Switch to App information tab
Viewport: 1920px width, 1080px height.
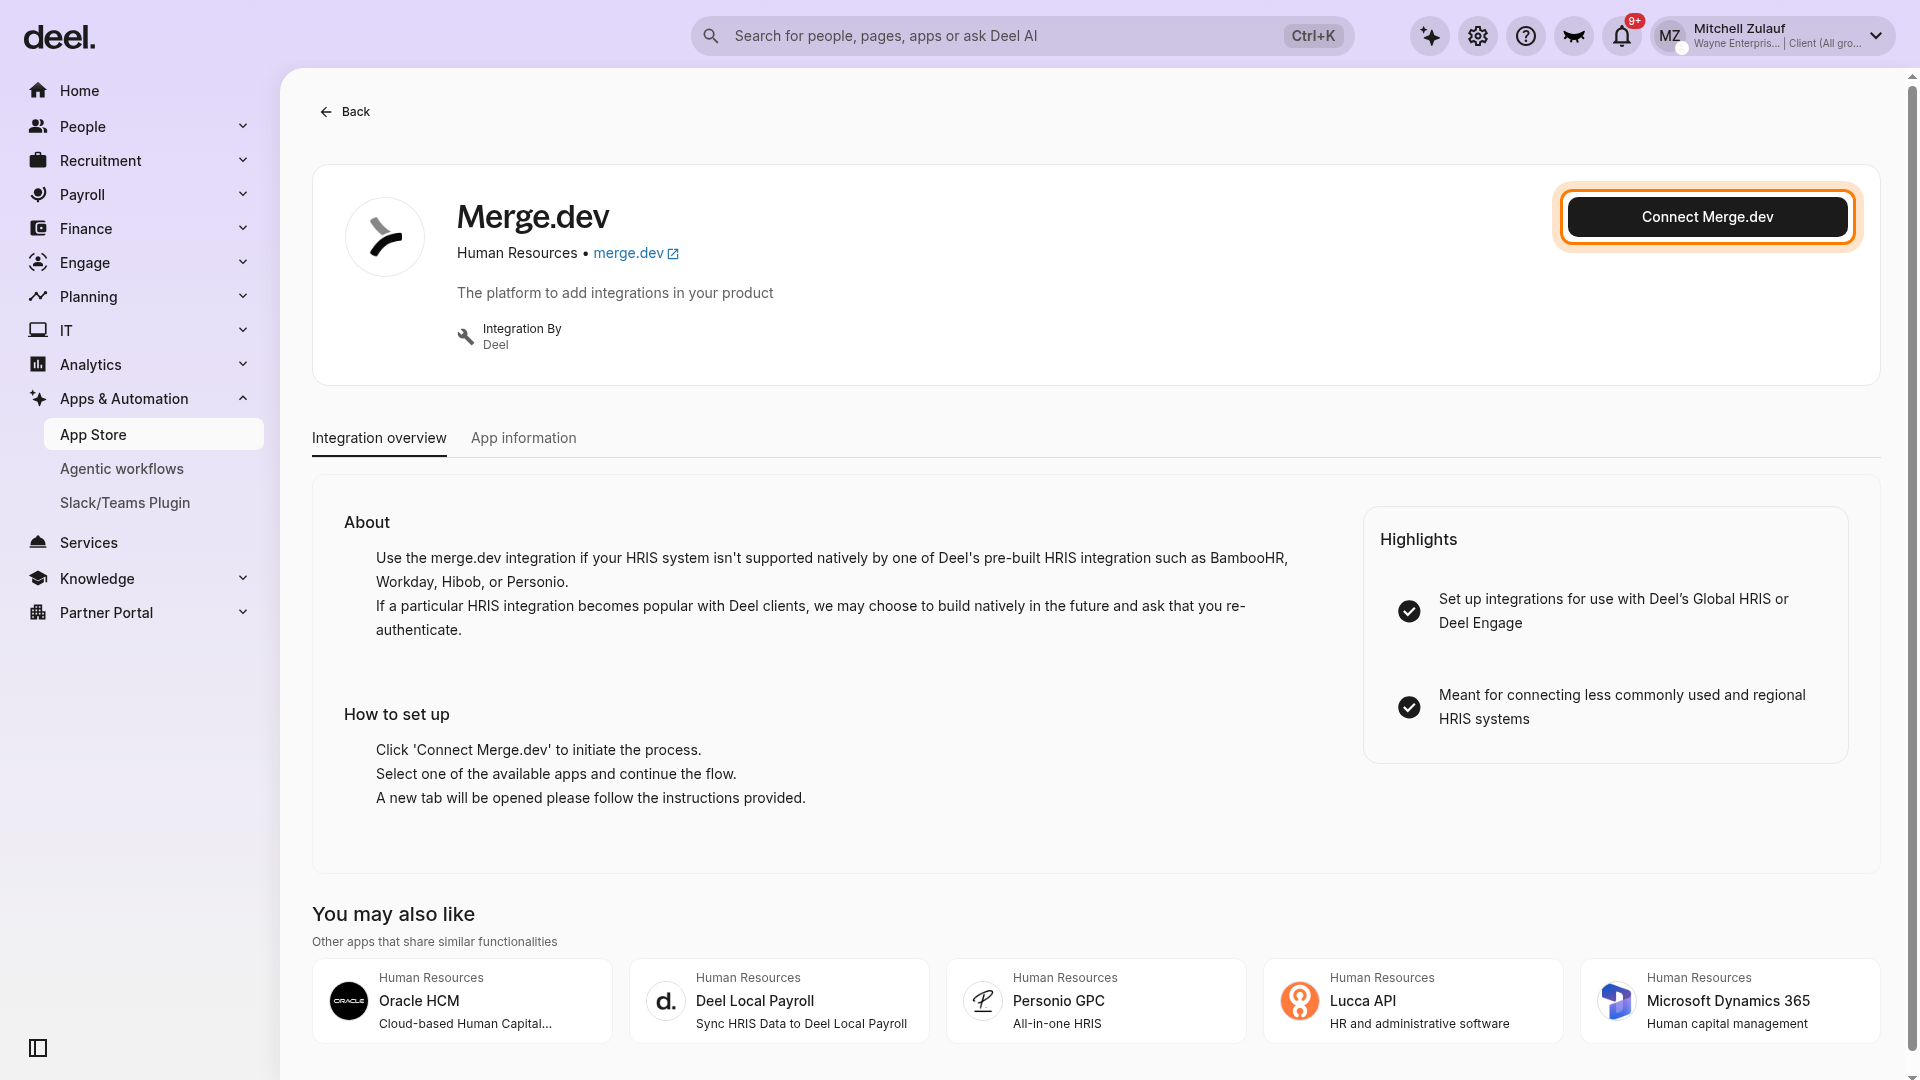point(524,438)
